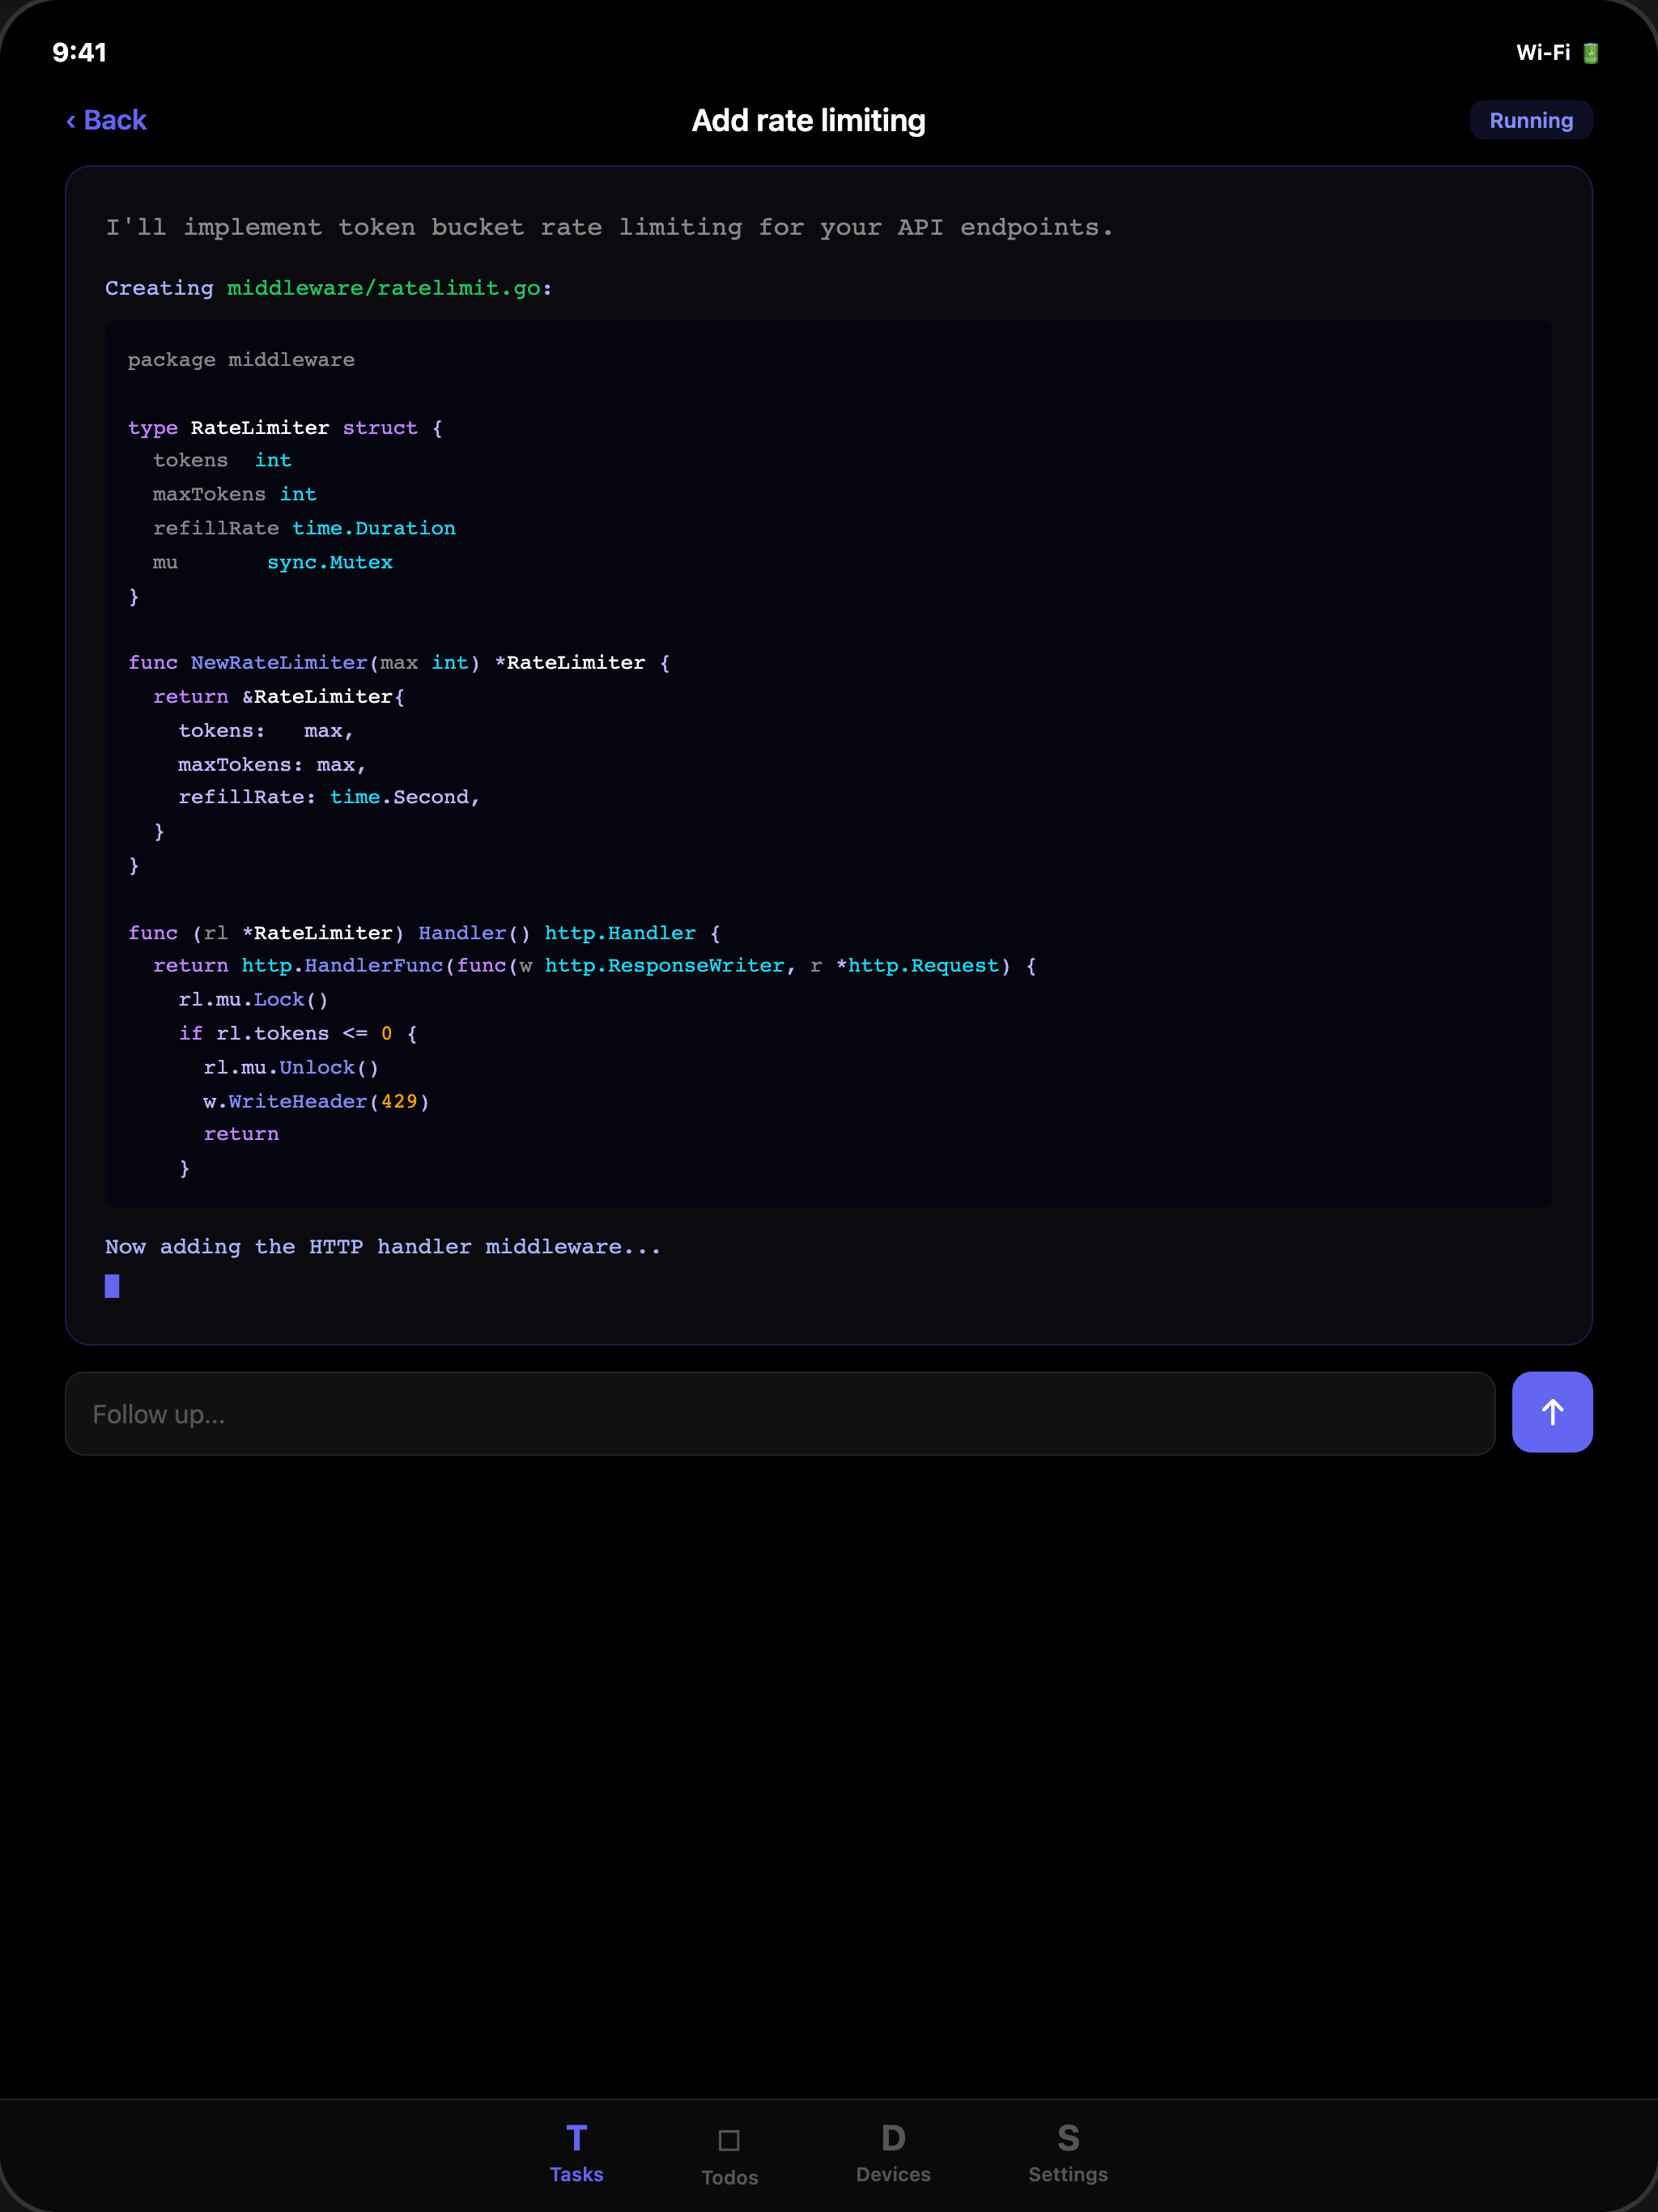
Task: Click the Add rate limiting title
Action: 808,120
